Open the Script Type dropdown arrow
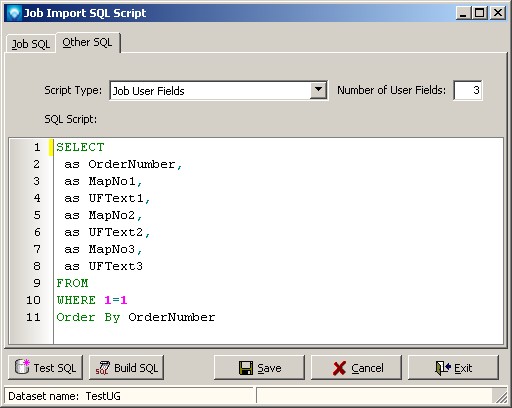 point(318,90)
